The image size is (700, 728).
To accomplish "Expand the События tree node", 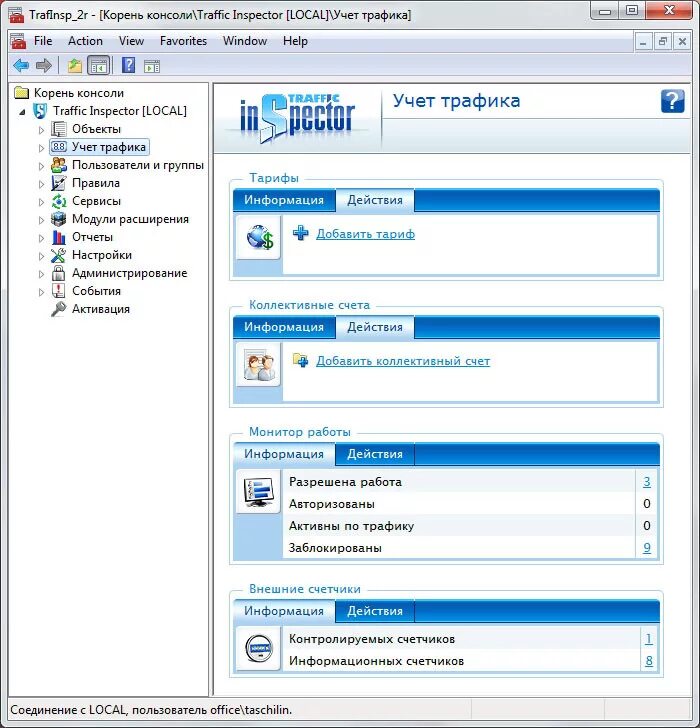I will coord(41,292).
